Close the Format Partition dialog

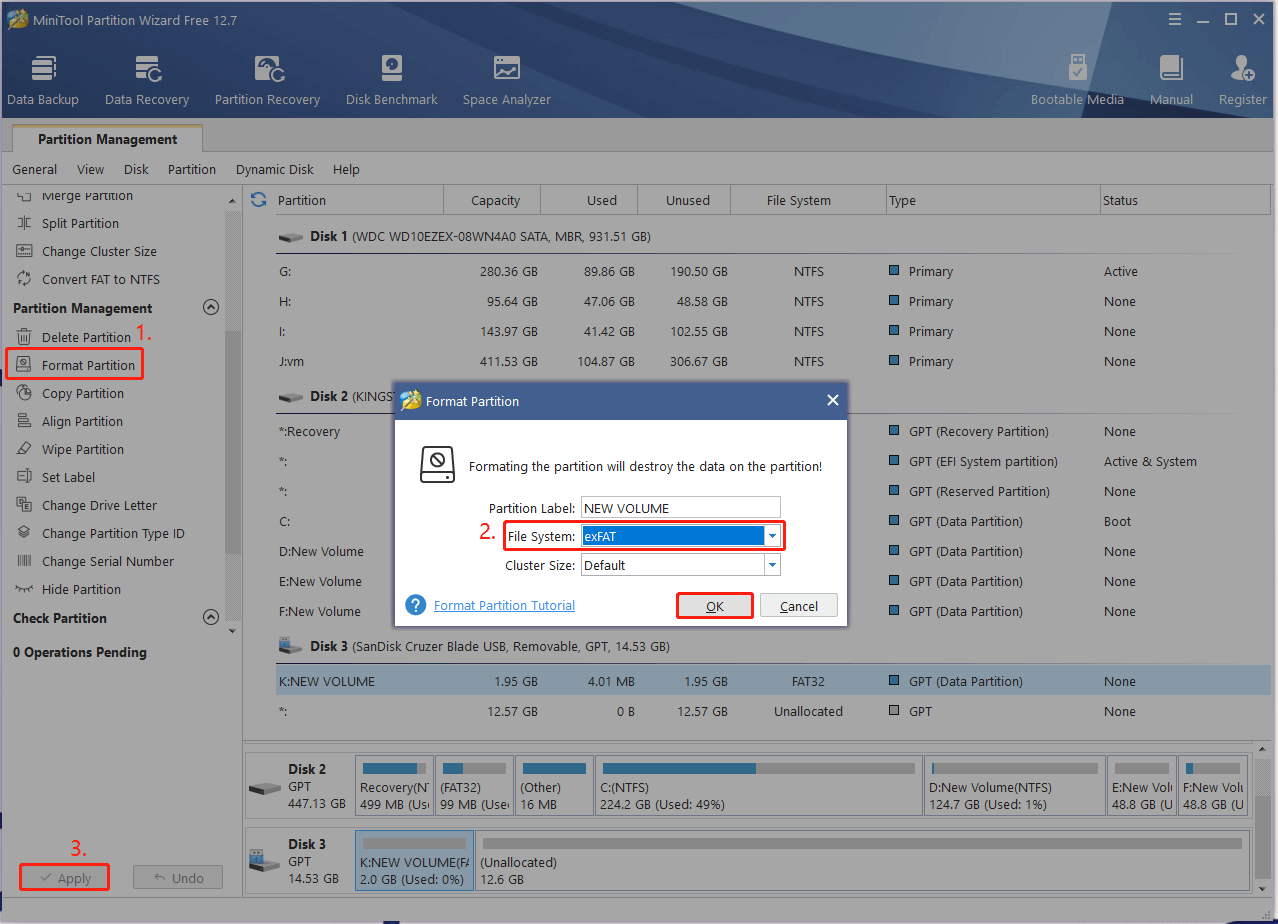point(832,401)
